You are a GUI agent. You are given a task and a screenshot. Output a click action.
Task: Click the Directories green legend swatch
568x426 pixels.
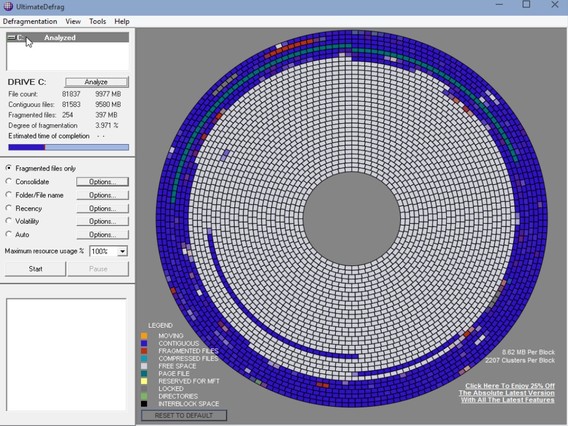tap(144, 396)
